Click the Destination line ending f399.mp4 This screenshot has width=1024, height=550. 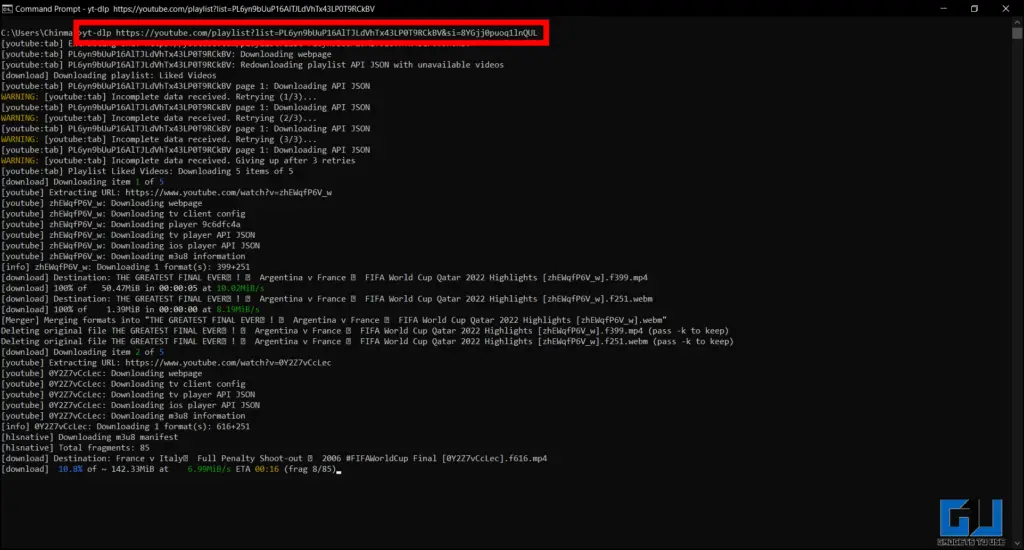point(324,278)
